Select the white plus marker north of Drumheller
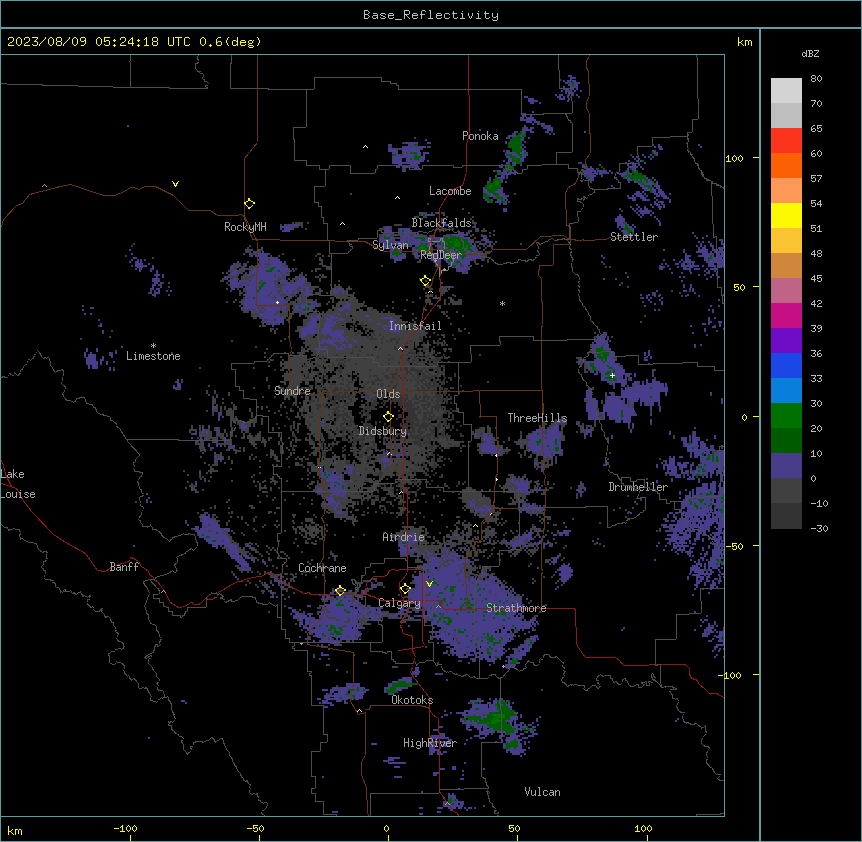This screenshot has height=842, width=862. tap(612, 375)
